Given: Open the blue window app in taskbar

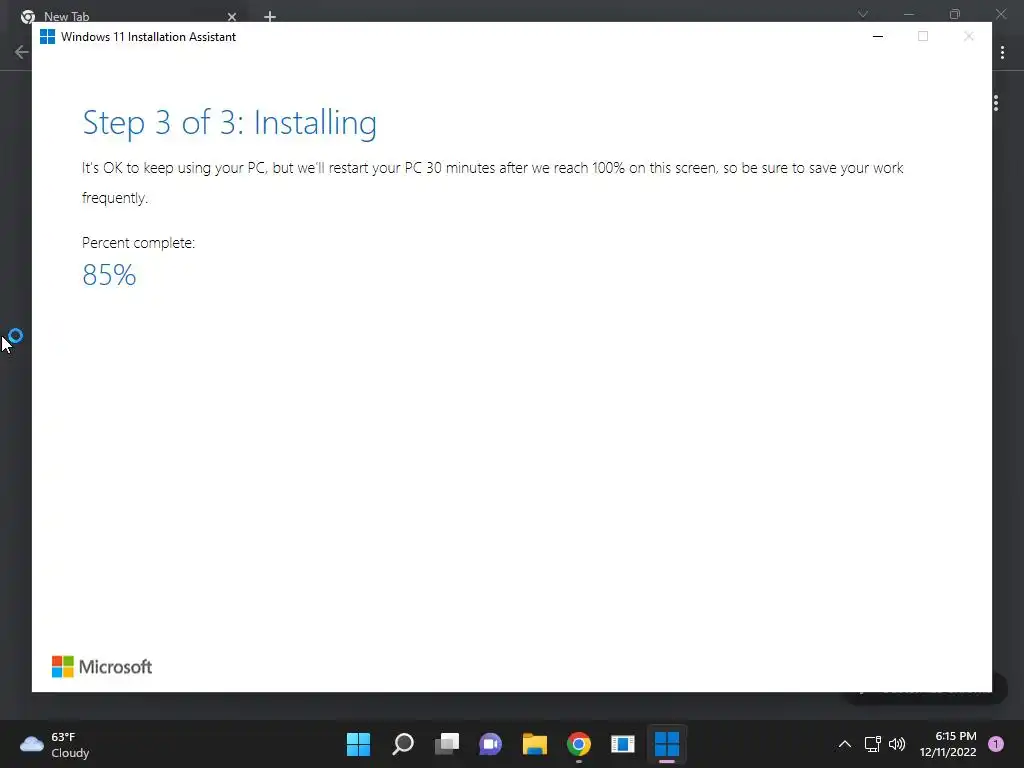Looking at the screenshot, I should (x=622, y=744).
